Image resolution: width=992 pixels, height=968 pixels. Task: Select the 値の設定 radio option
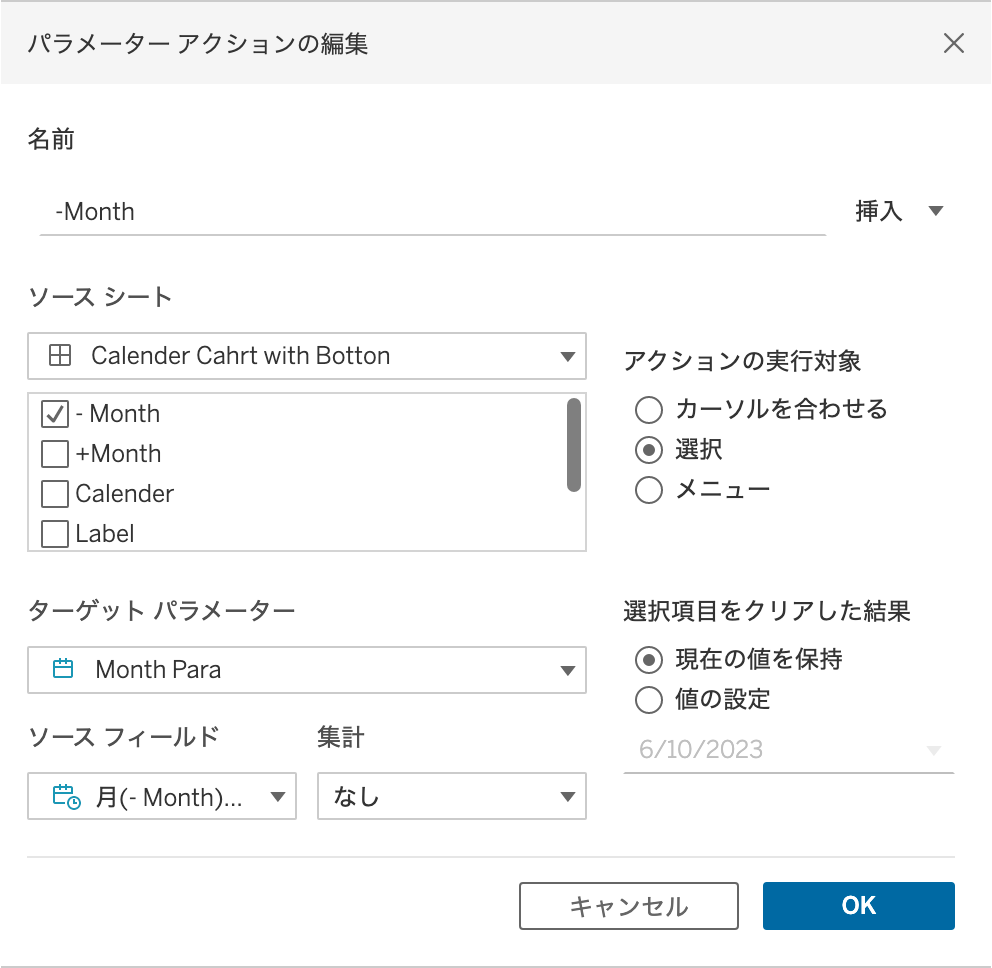[x=649, y=699]
